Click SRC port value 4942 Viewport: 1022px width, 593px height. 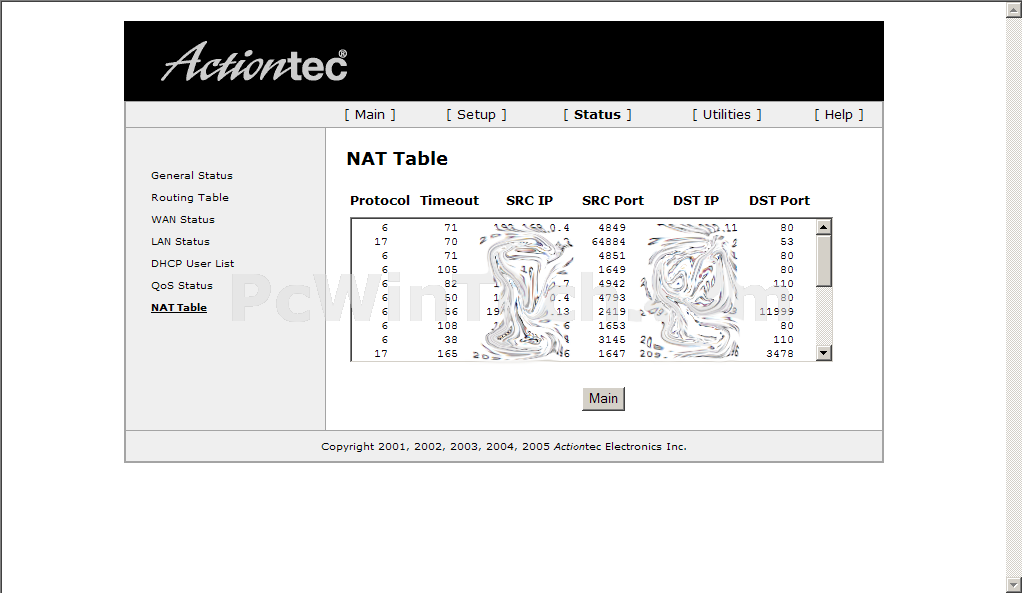(x=612, y=283)
